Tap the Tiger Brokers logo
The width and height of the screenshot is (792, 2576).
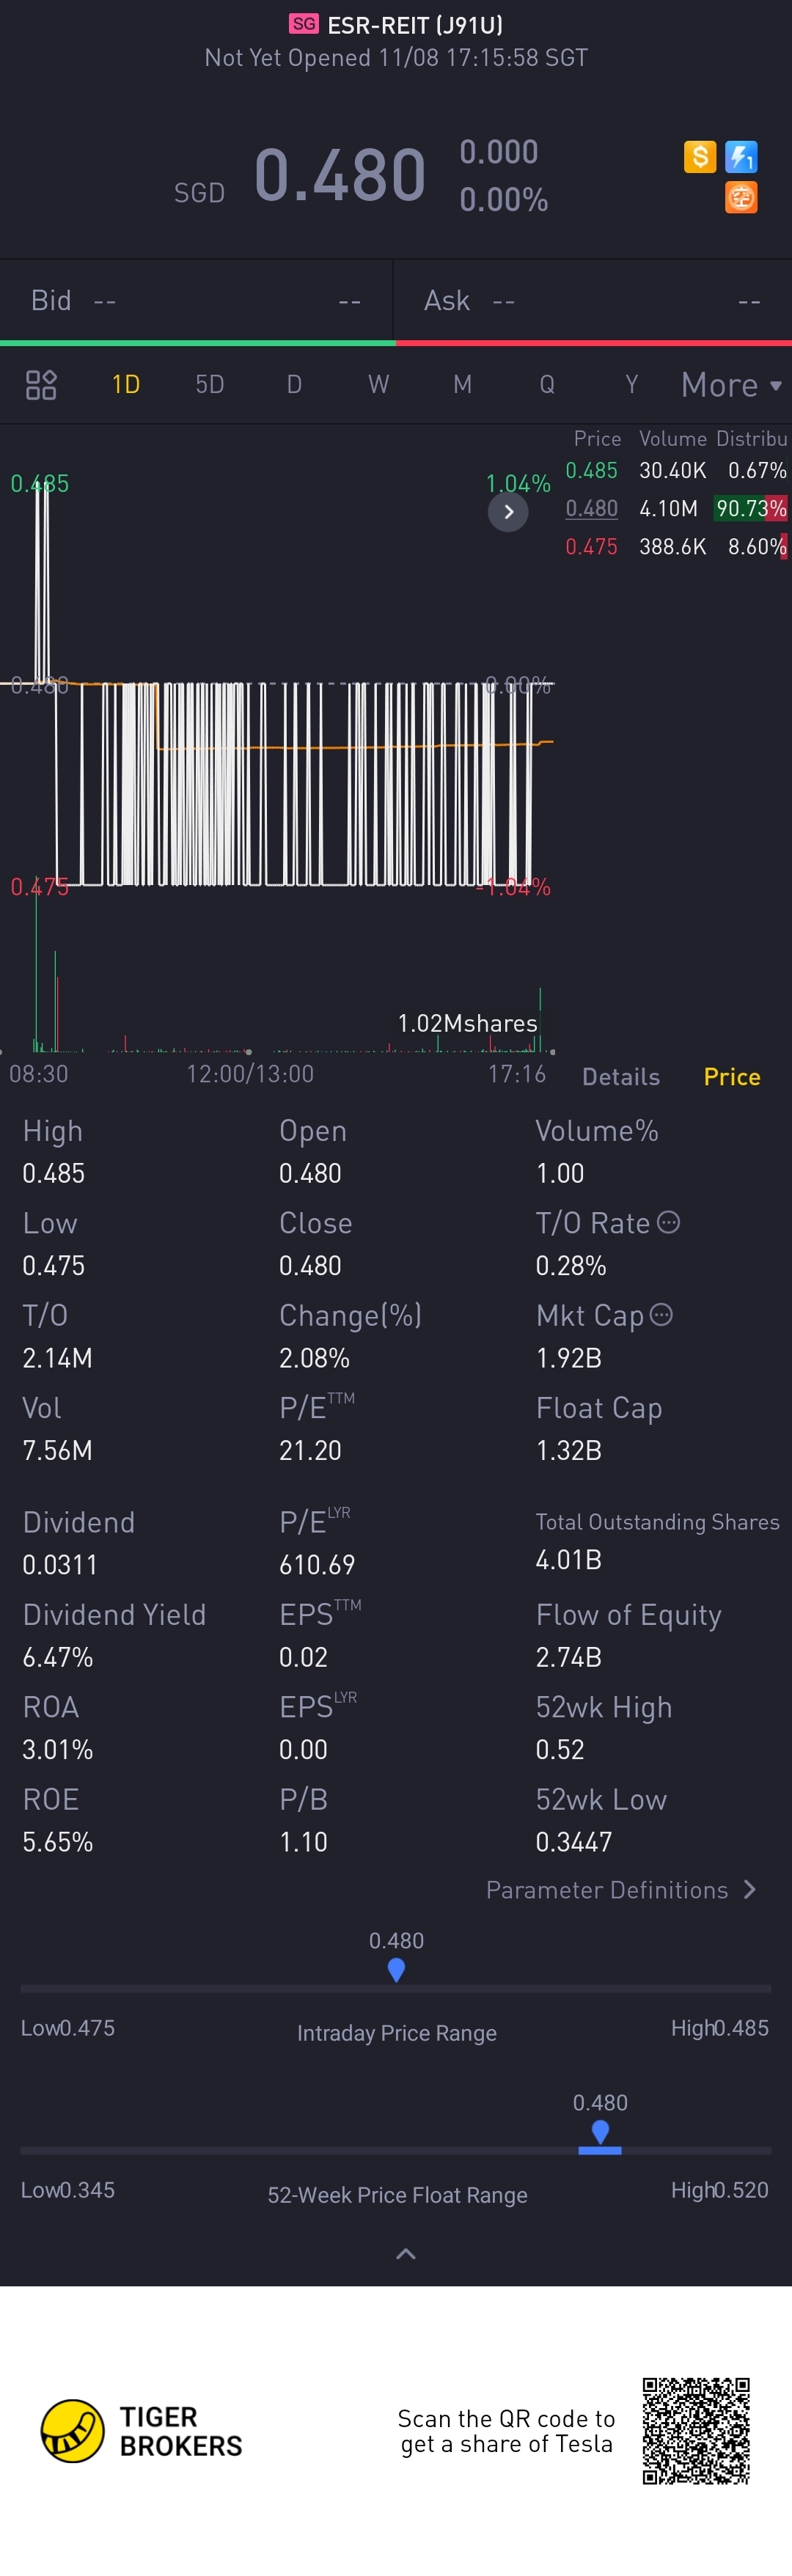coord(141,2431)
